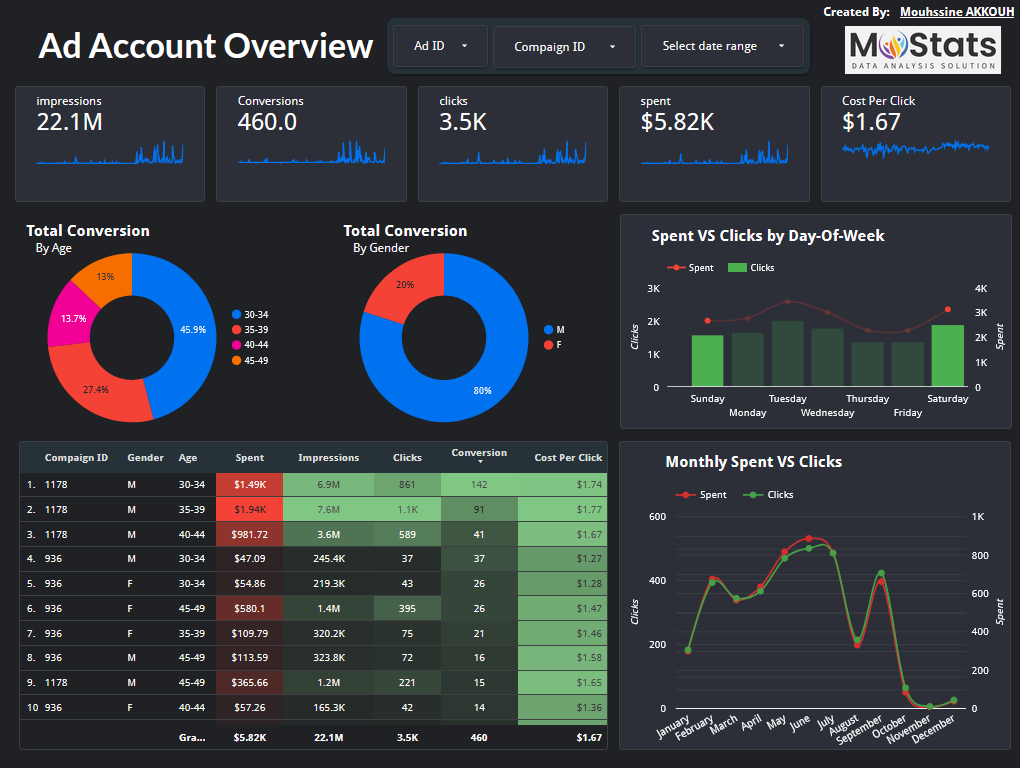The width and height of the screenshot is (1020, 768).
Task: Click the Saturday clicks bar
Action: point(947,356)
